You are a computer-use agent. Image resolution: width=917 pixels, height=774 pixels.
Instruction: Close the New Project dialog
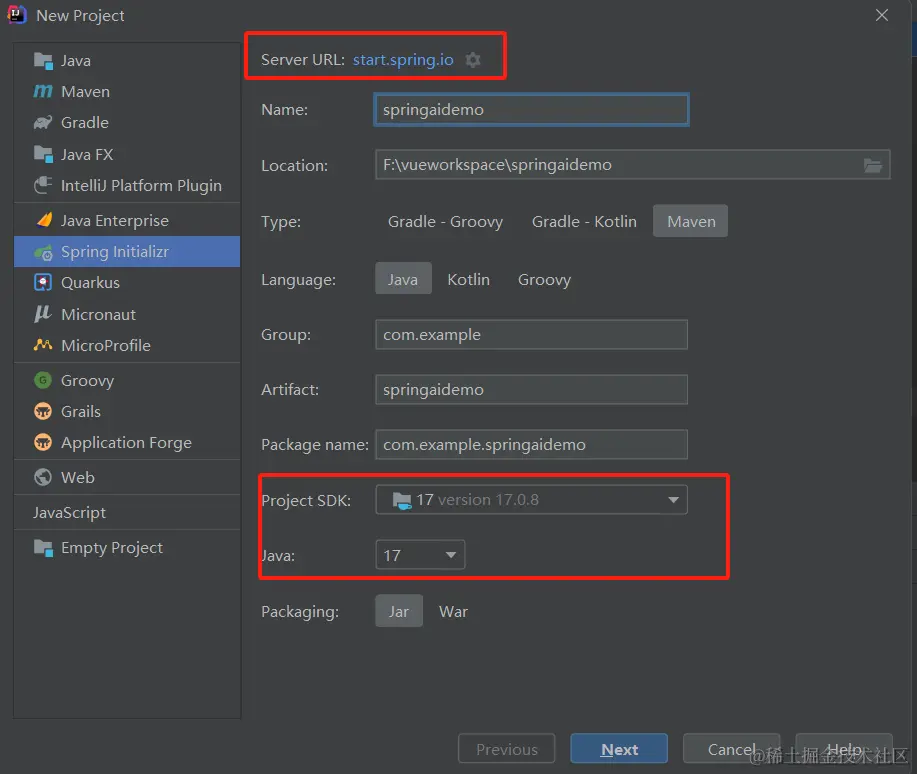[x=882, y=15]
